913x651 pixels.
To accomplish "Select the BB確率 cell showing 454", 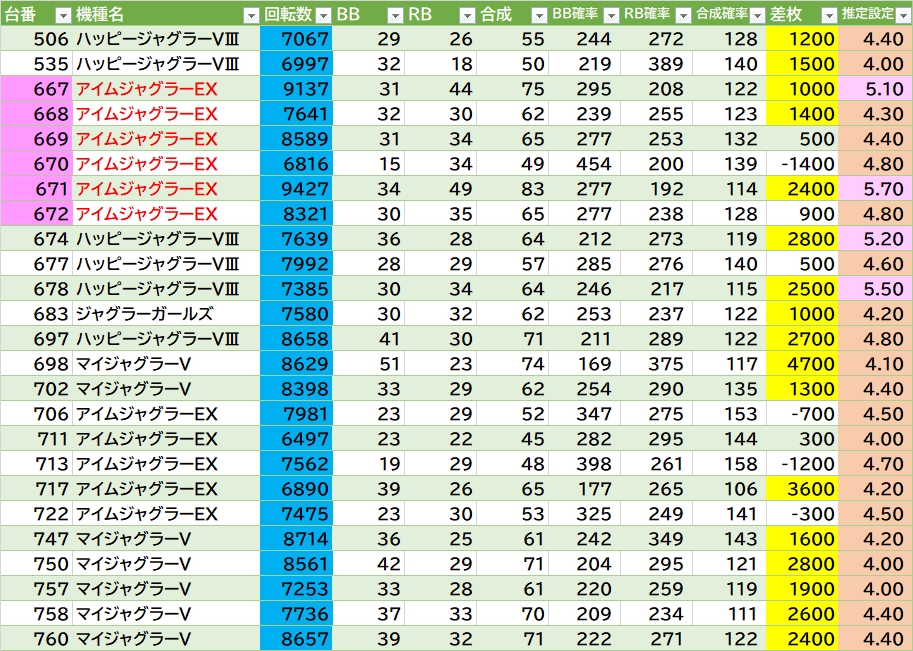I will (584, 164).
